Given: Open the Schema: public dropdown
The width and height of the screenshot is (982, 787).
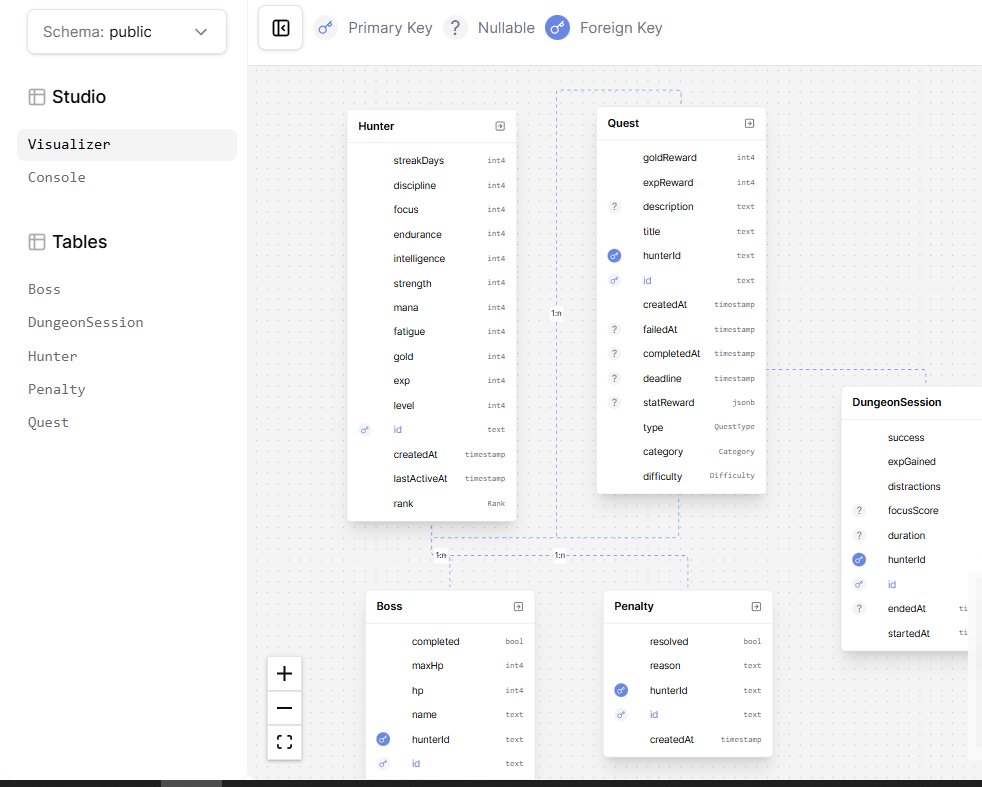Looking at the screenshot, I should (x=127, y=32).
